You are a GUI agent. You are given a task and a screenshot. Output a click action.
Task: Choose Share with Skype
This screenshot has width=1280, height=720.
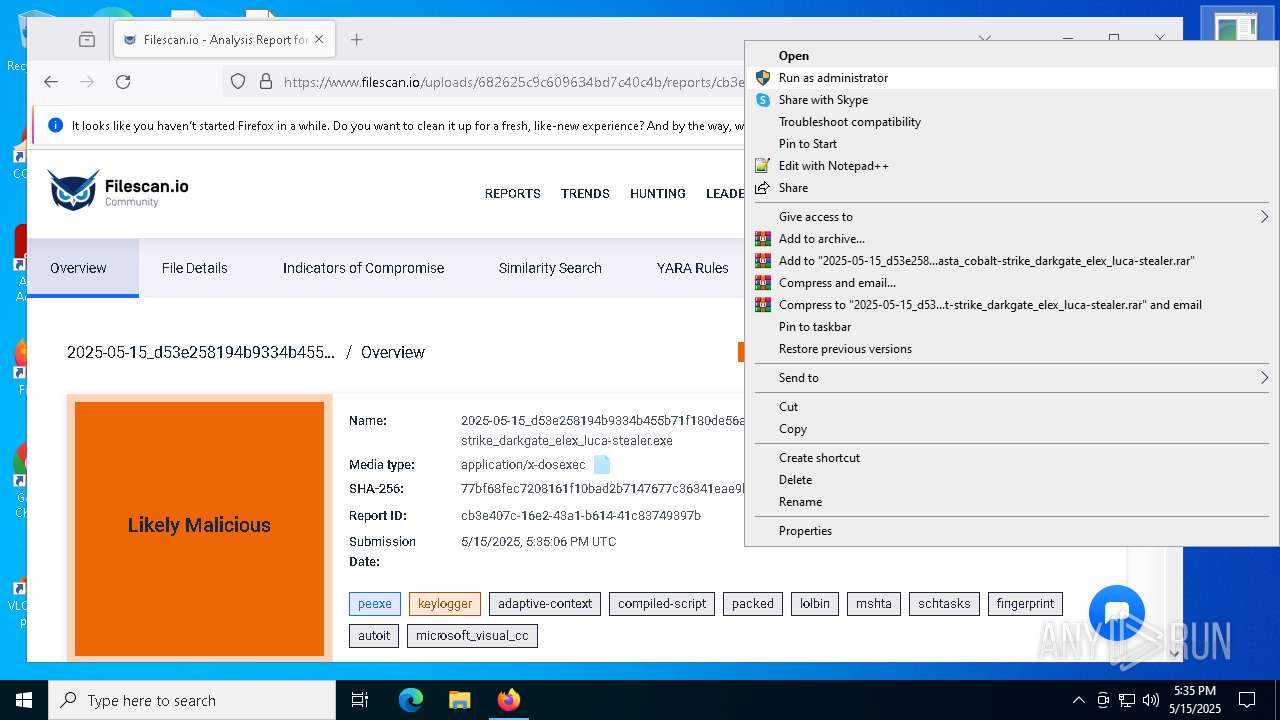click(1012, 99)
